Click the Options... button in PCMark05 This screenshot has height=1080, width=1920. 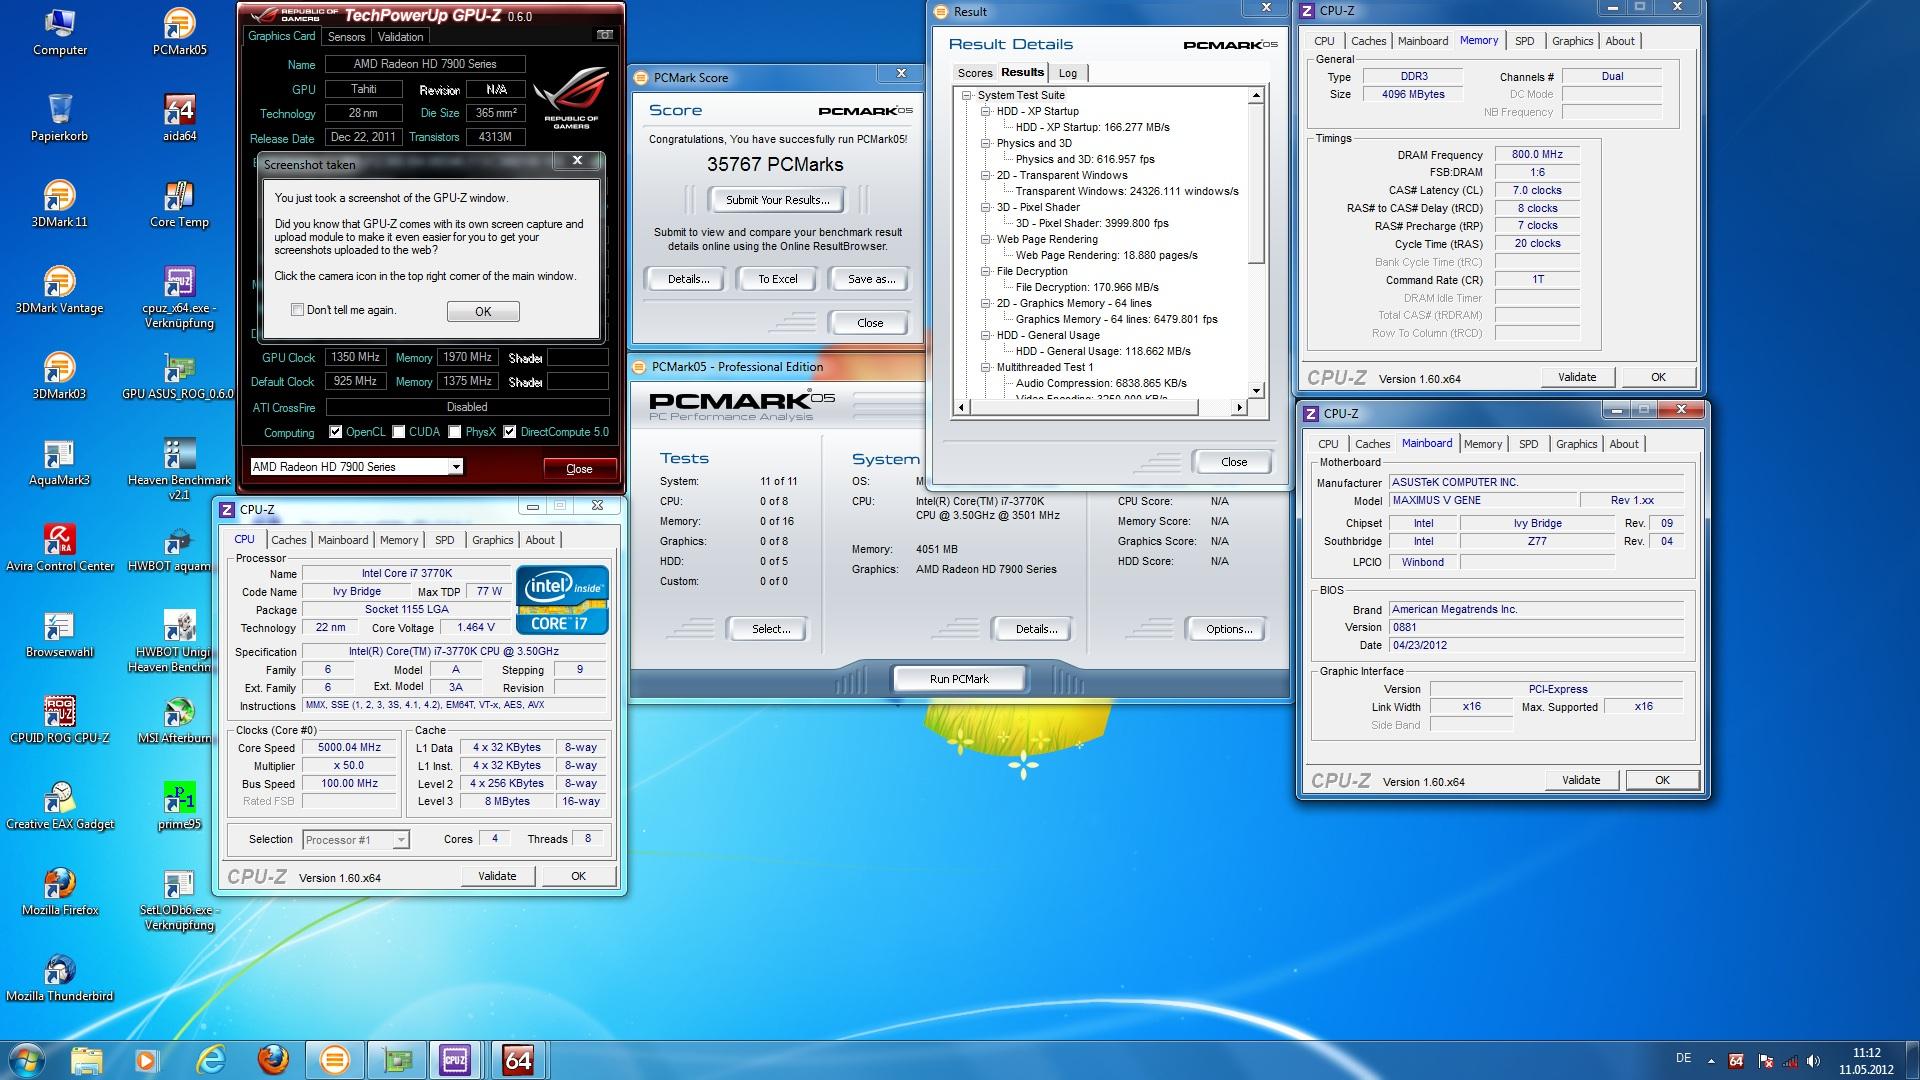click(x=1229, y=629)
